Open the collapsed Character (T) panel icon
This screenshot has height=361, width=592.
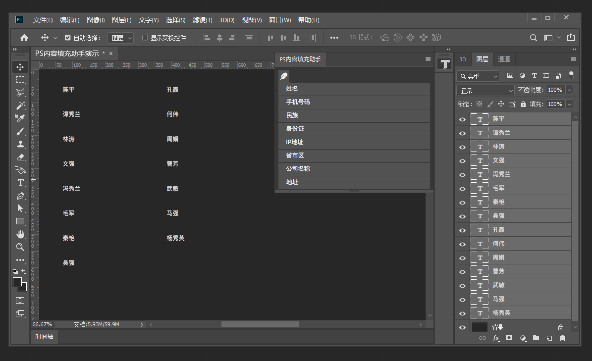(x=445, y=65)
